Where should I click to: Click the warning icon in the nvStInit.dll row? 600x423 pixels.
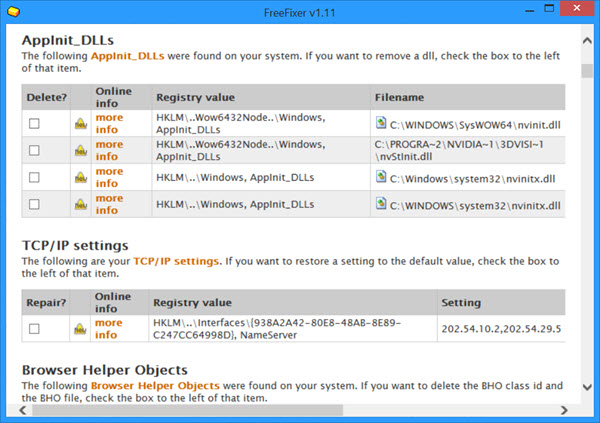point(81,150)
